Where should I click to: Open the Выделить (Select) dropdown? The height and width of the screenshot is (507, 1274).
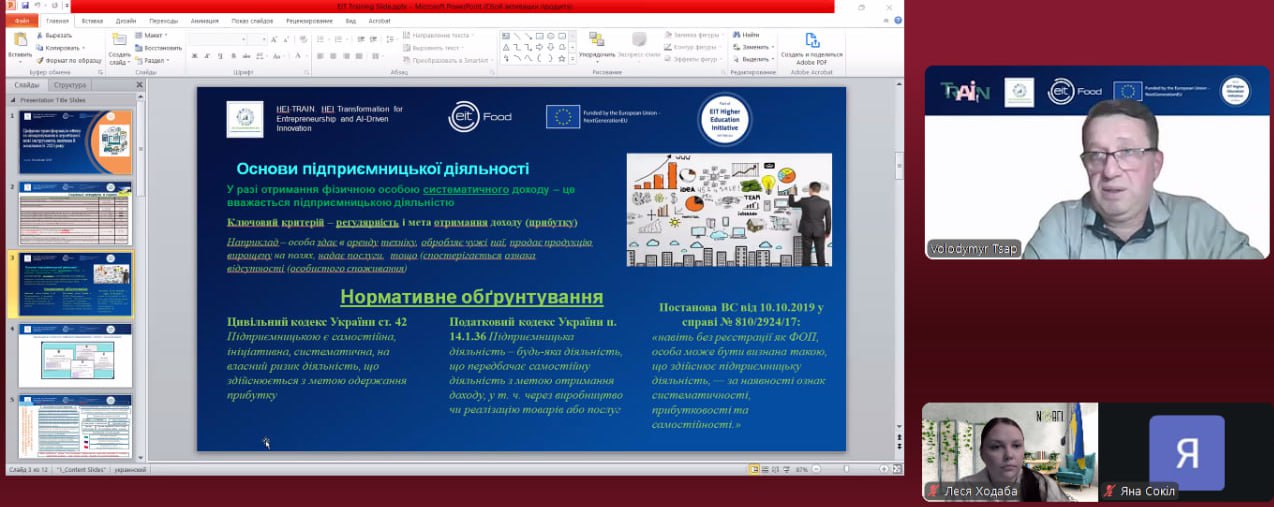[x=755, y=59]
